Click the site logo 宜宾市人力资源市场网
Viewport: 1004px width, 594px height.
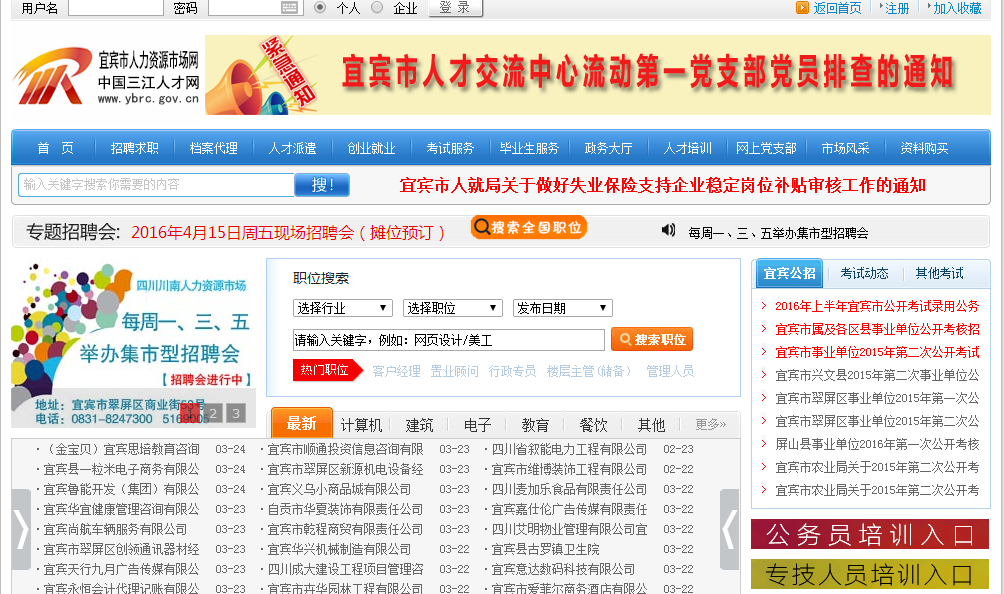[106, 77]
